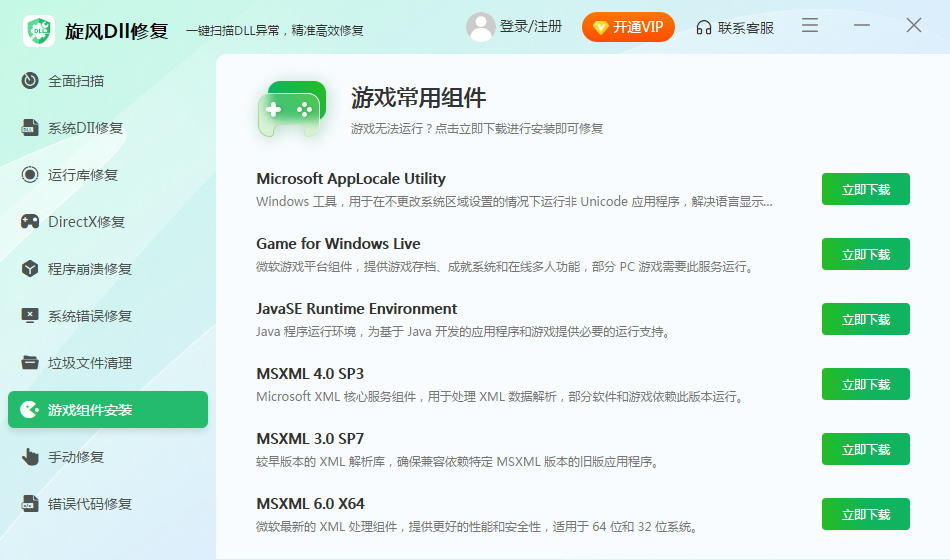The height and width of the screenshot is (560, 950).
Task: Download Game for Windows Live
Action: pos(865,254)
